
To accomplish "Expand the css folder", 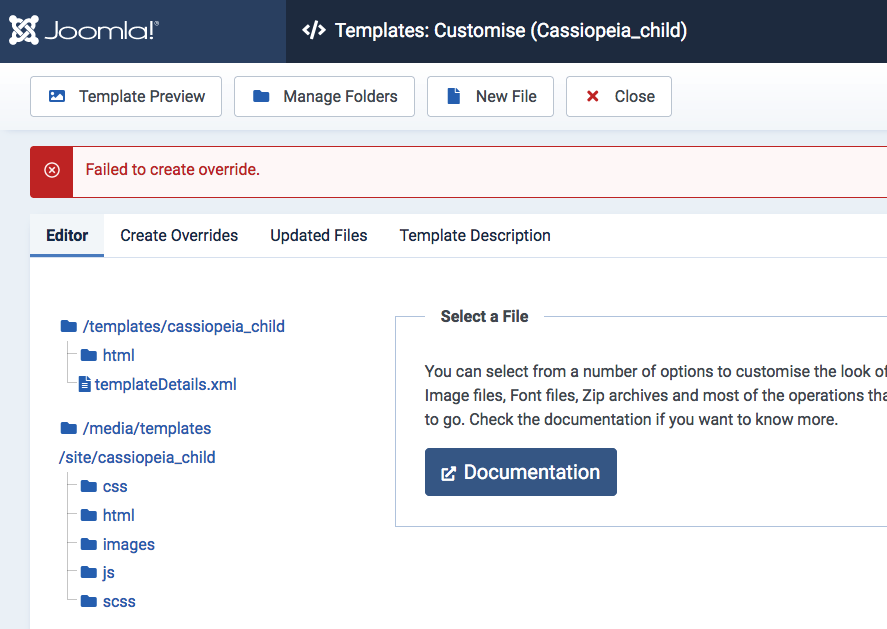I will pos(104,486).
